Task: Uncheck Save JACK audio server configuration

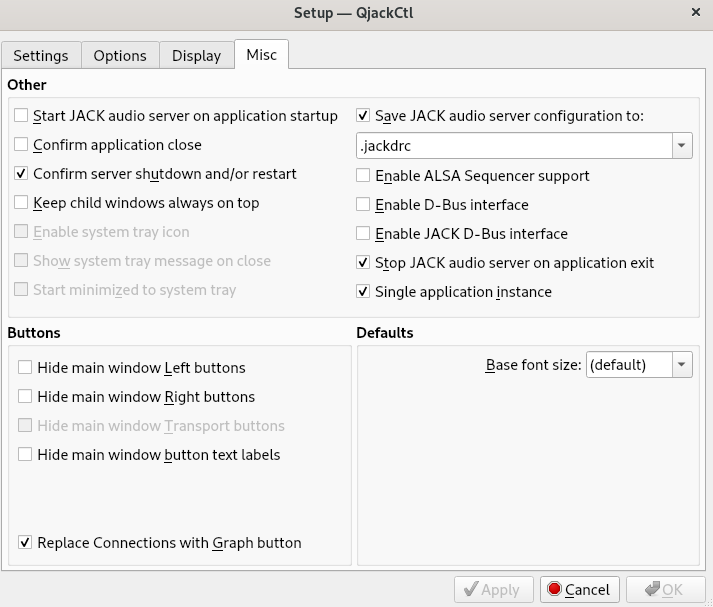Action: (364, 116)
